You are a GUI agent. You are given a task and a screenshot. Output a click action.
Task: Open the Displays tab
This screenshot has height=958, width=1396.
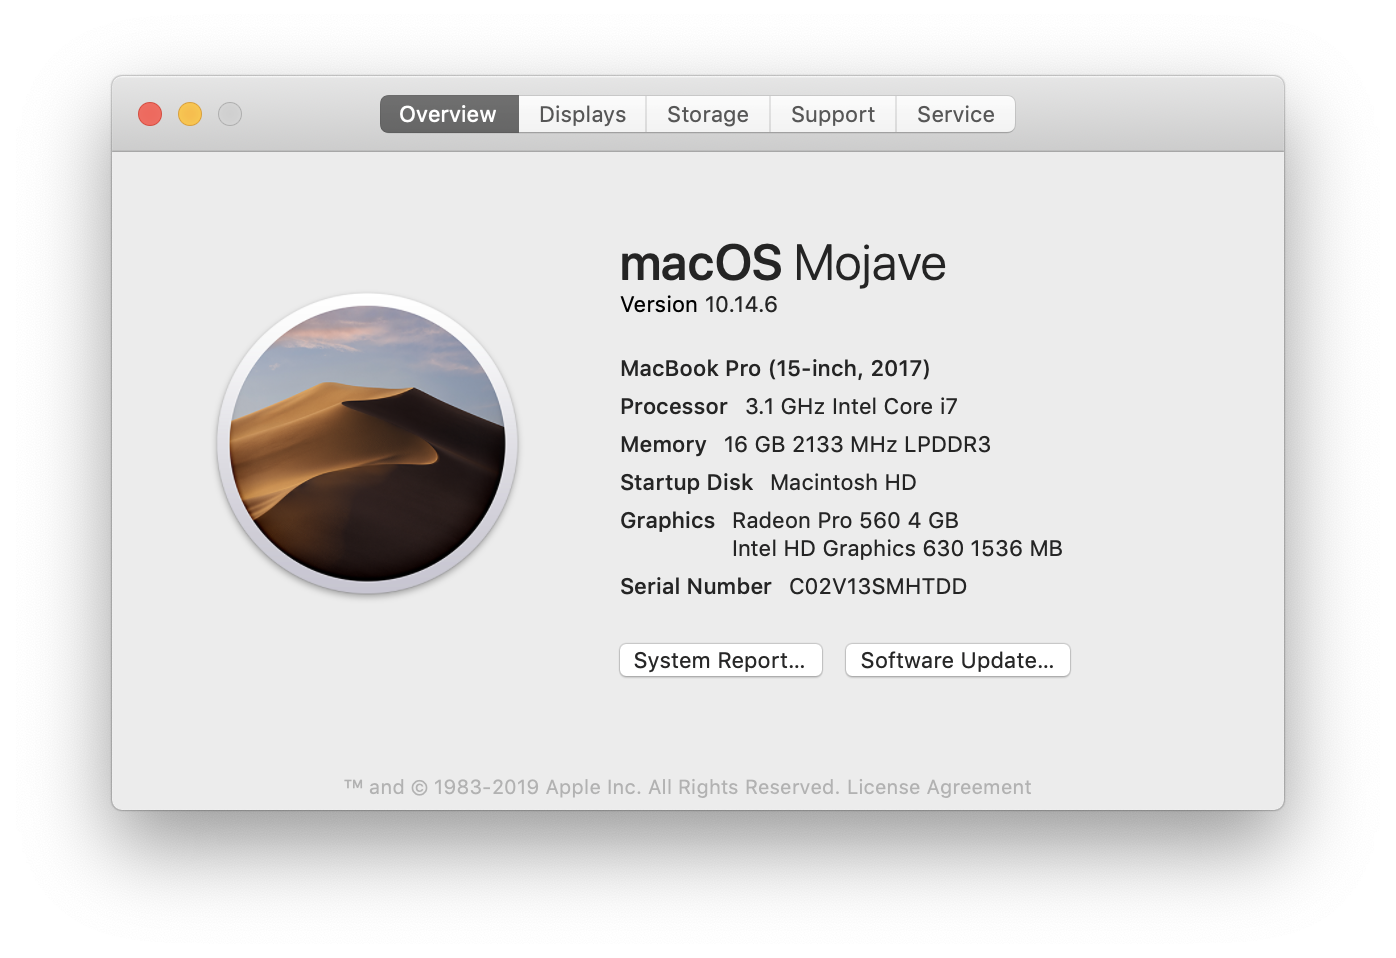point(582,114)
